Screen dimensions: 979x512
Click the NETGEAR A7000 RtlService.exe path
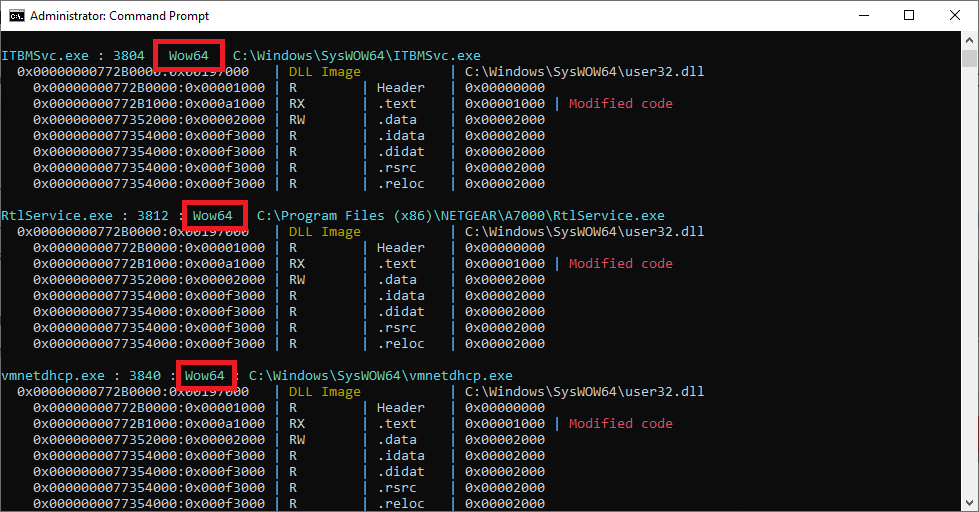(x=461, y=215)
